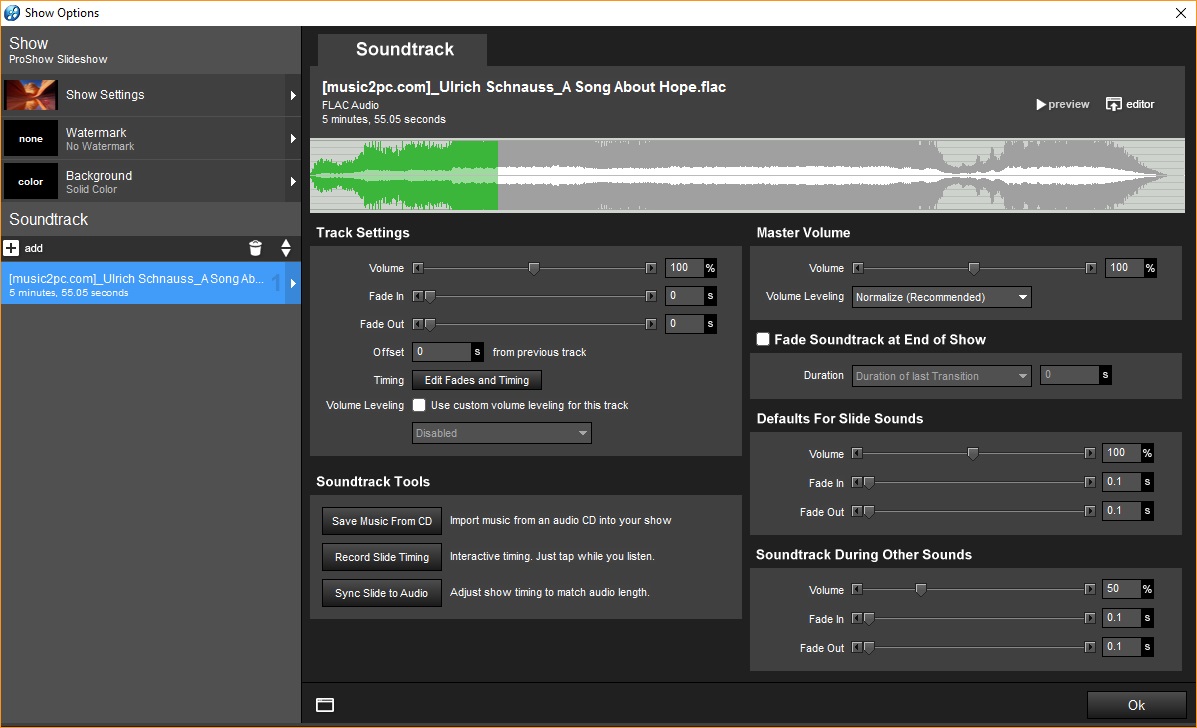Open Background Solid Color section
Viewport: 1197px width, 728px height.
(x=150, y=182)
